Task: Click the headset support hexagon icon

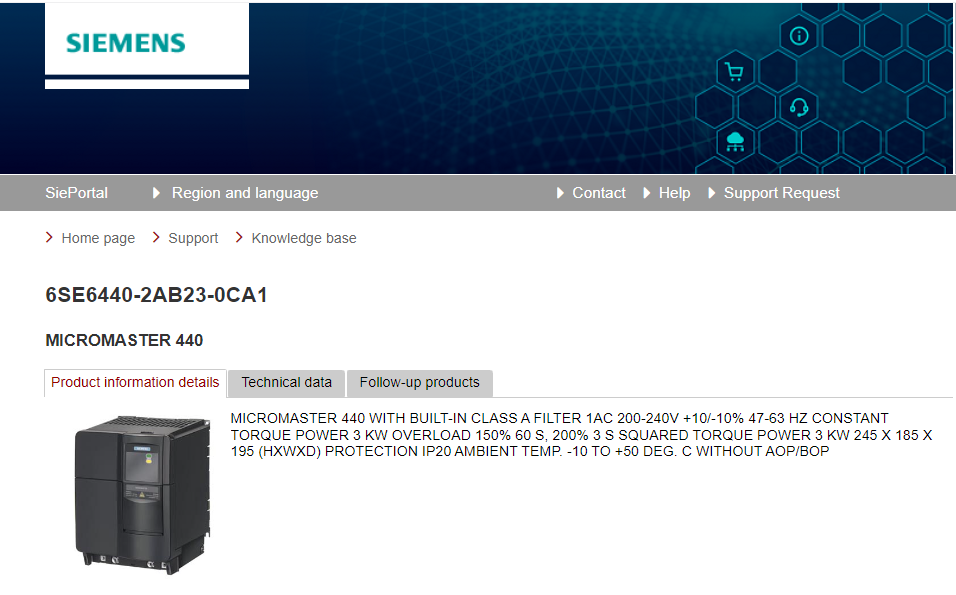Action: pos(799,108)
